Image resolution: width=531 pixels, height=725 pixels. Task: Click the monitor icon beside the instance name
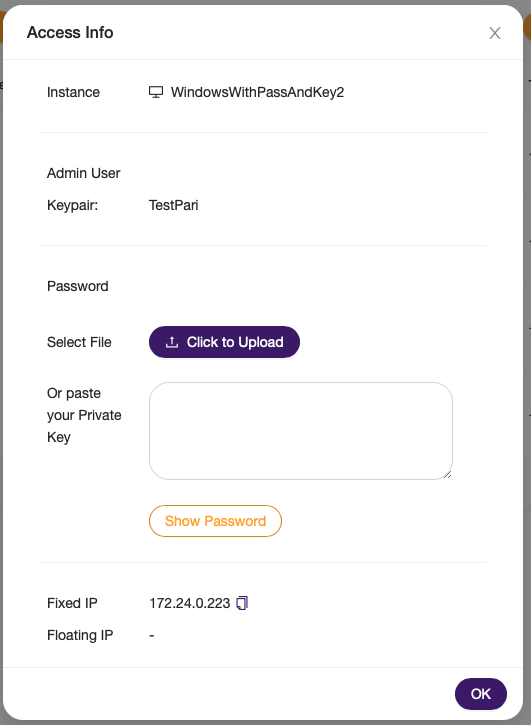pos(156,92)
